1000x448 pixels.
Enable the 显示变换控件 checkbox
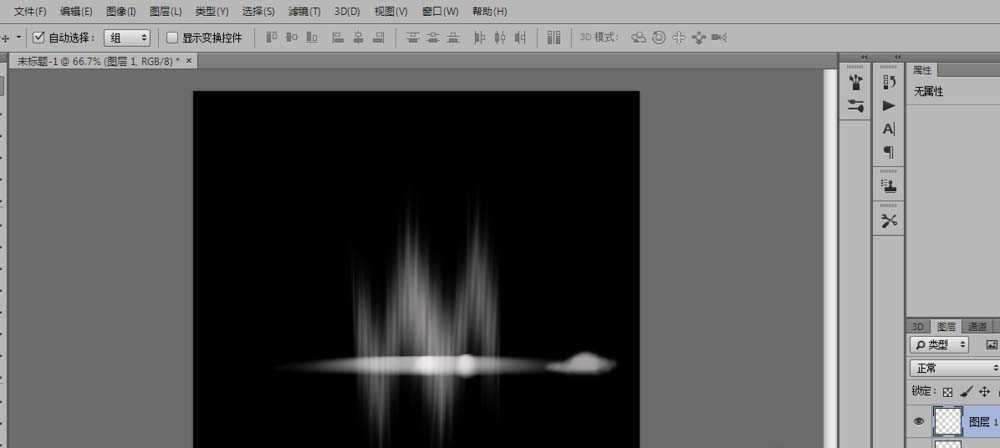[x=172, y=38]
